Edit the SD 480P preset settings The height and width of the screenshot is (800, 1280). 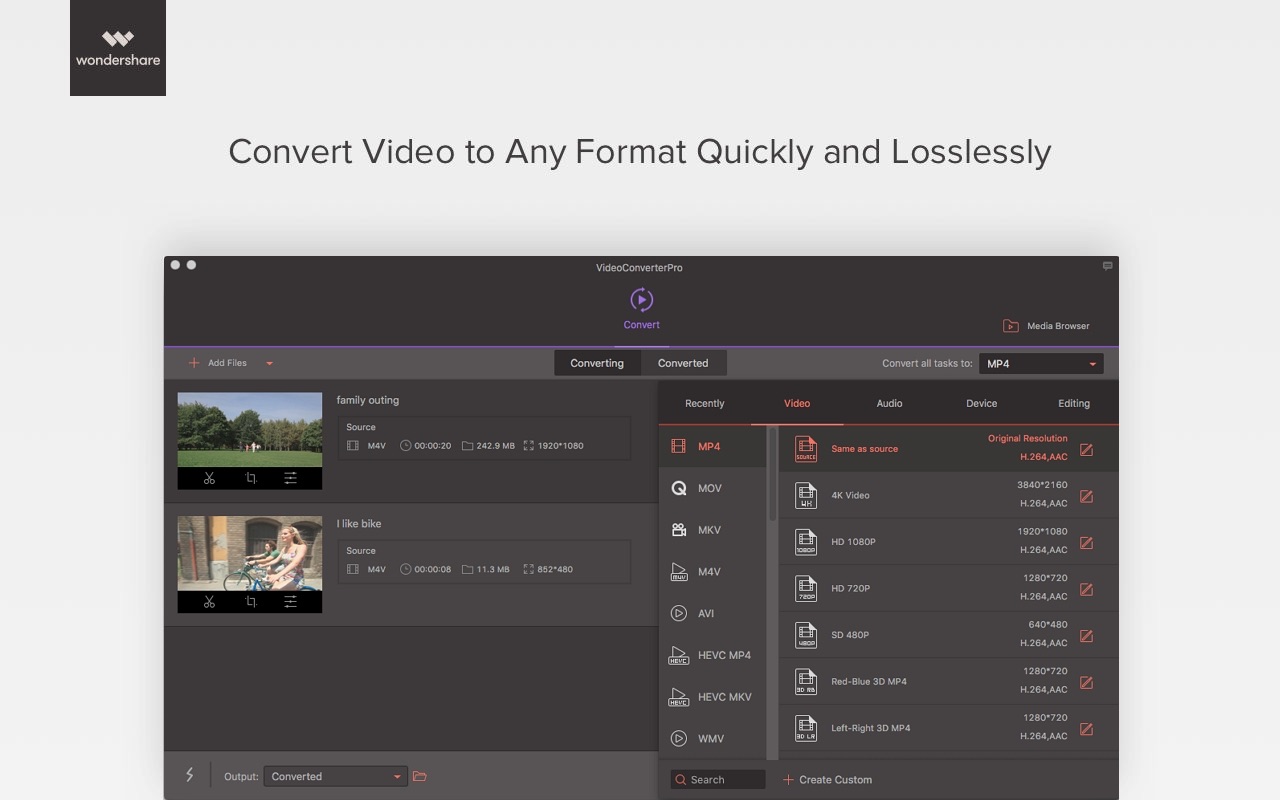(1086, 636)
